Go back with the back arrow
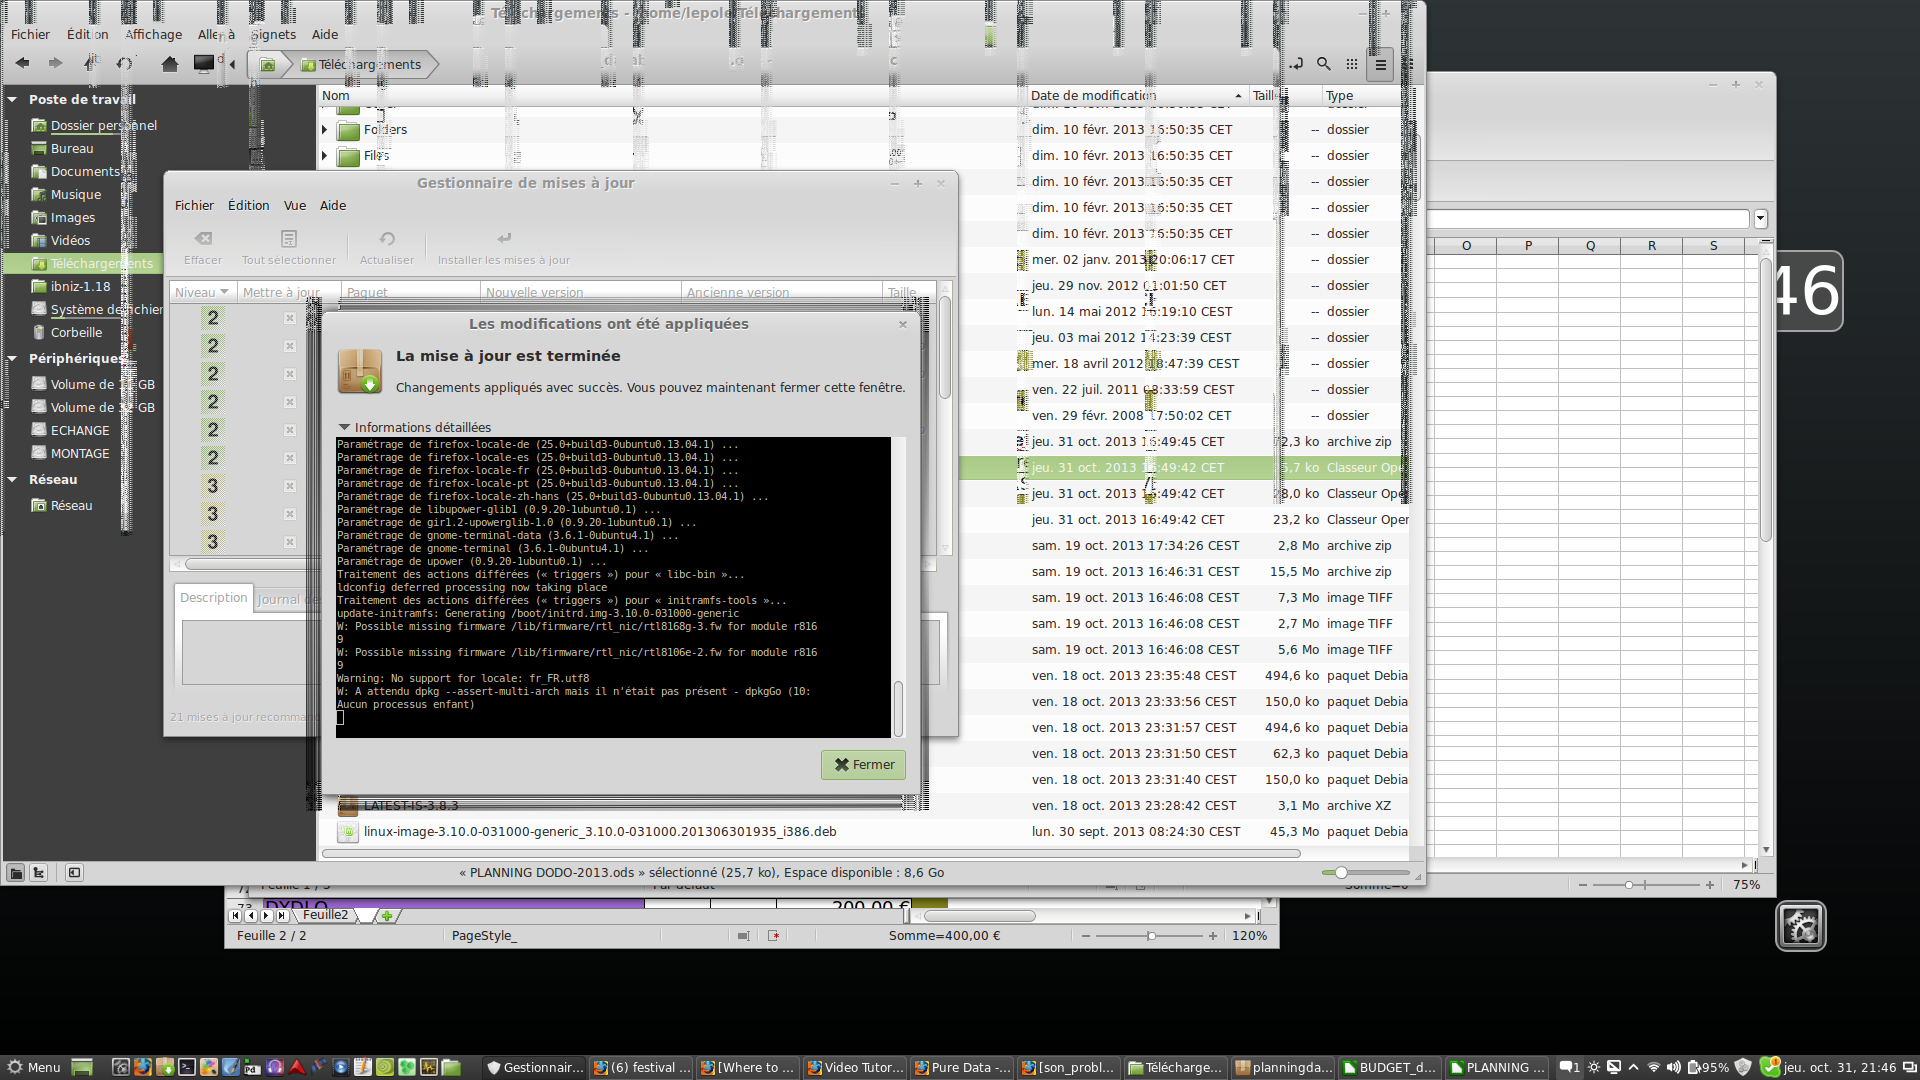The image size is (1920, 1080). tap(22, 64)
